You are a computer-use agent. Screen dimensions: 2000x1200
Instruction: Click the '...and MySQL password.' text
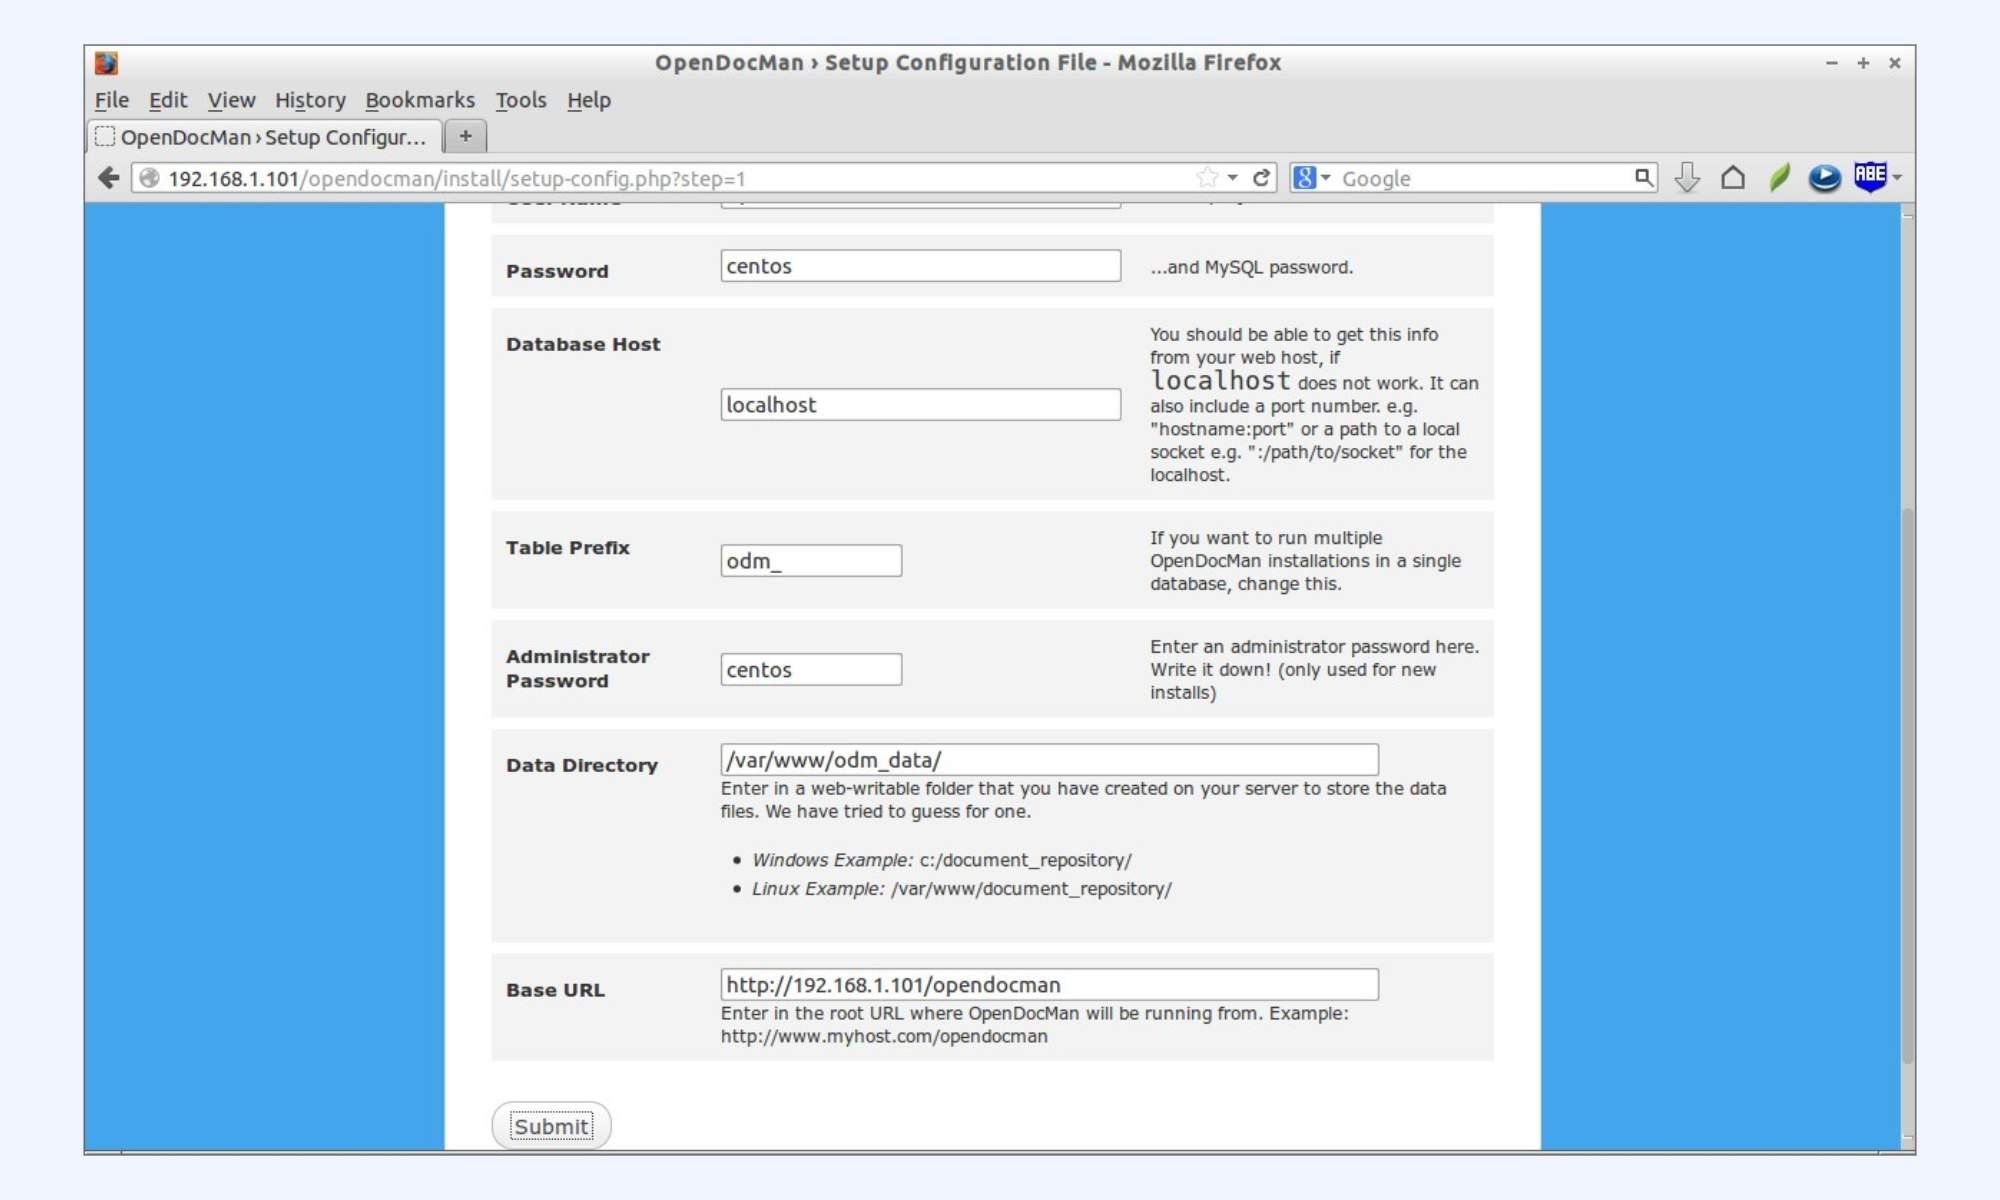tap(1251, 267)
